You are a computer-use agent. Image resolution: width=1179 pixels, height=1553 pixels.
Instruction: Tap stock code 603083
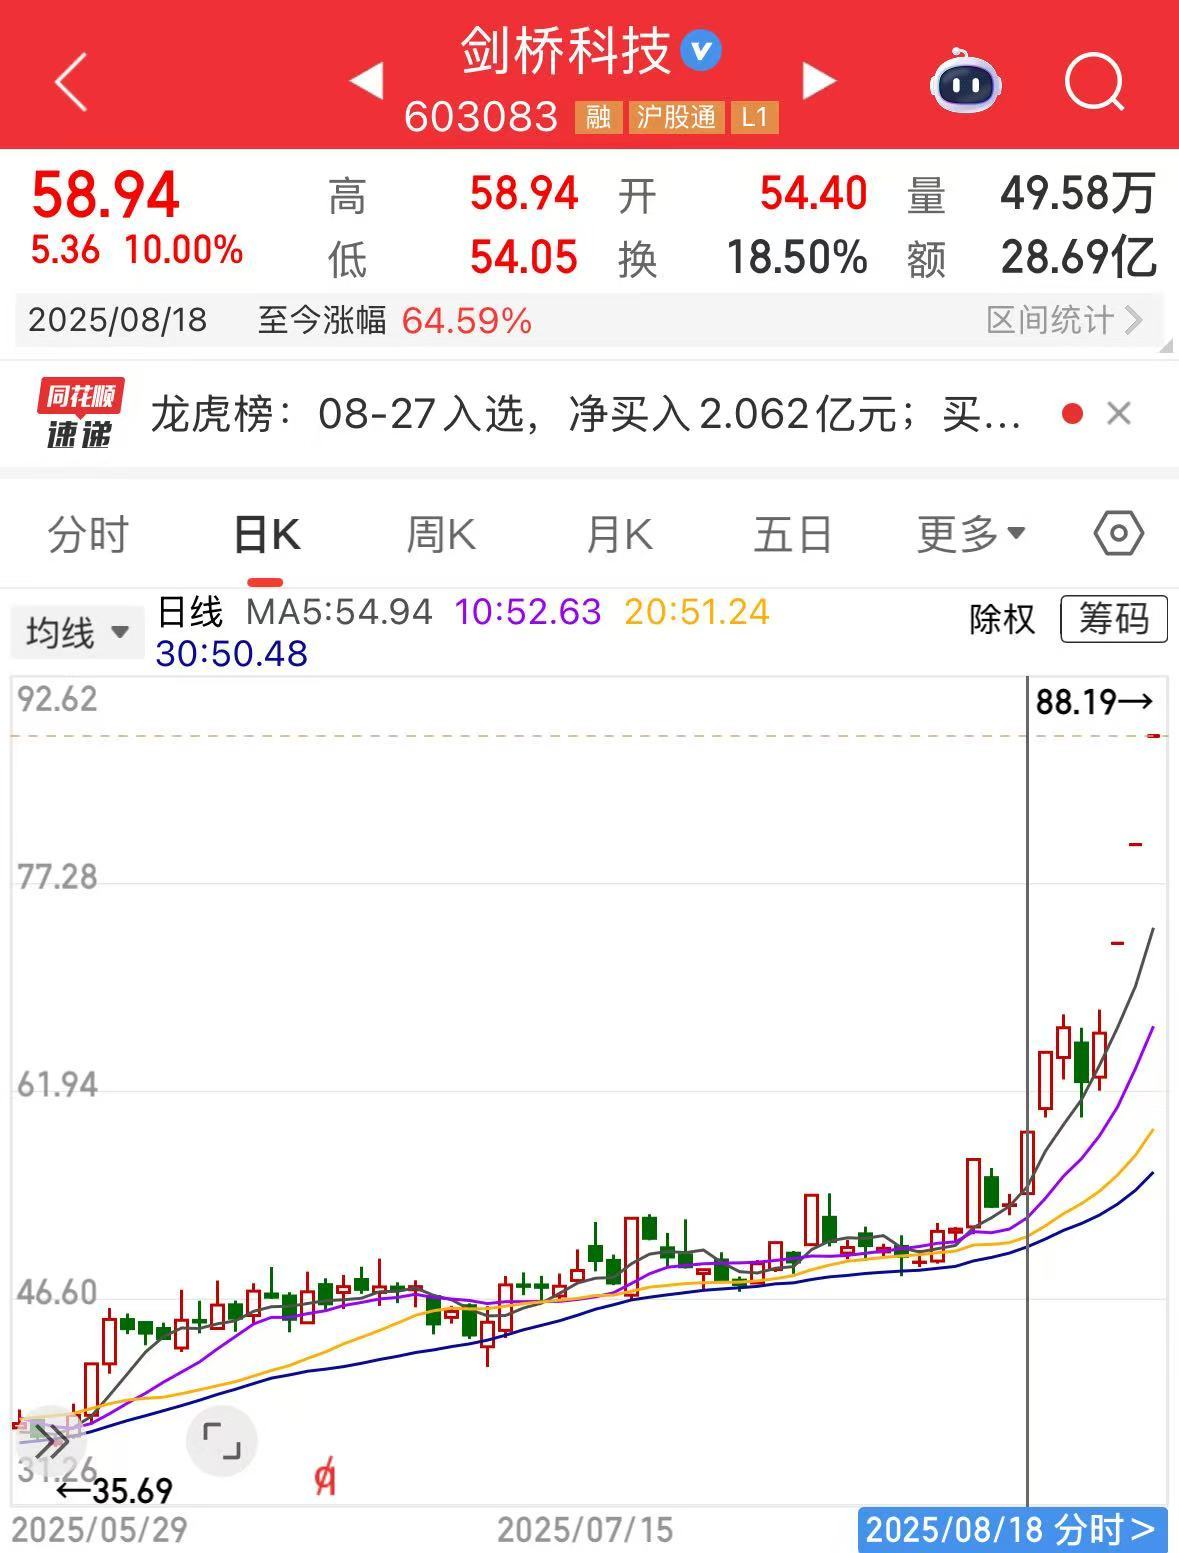point(481,117)
